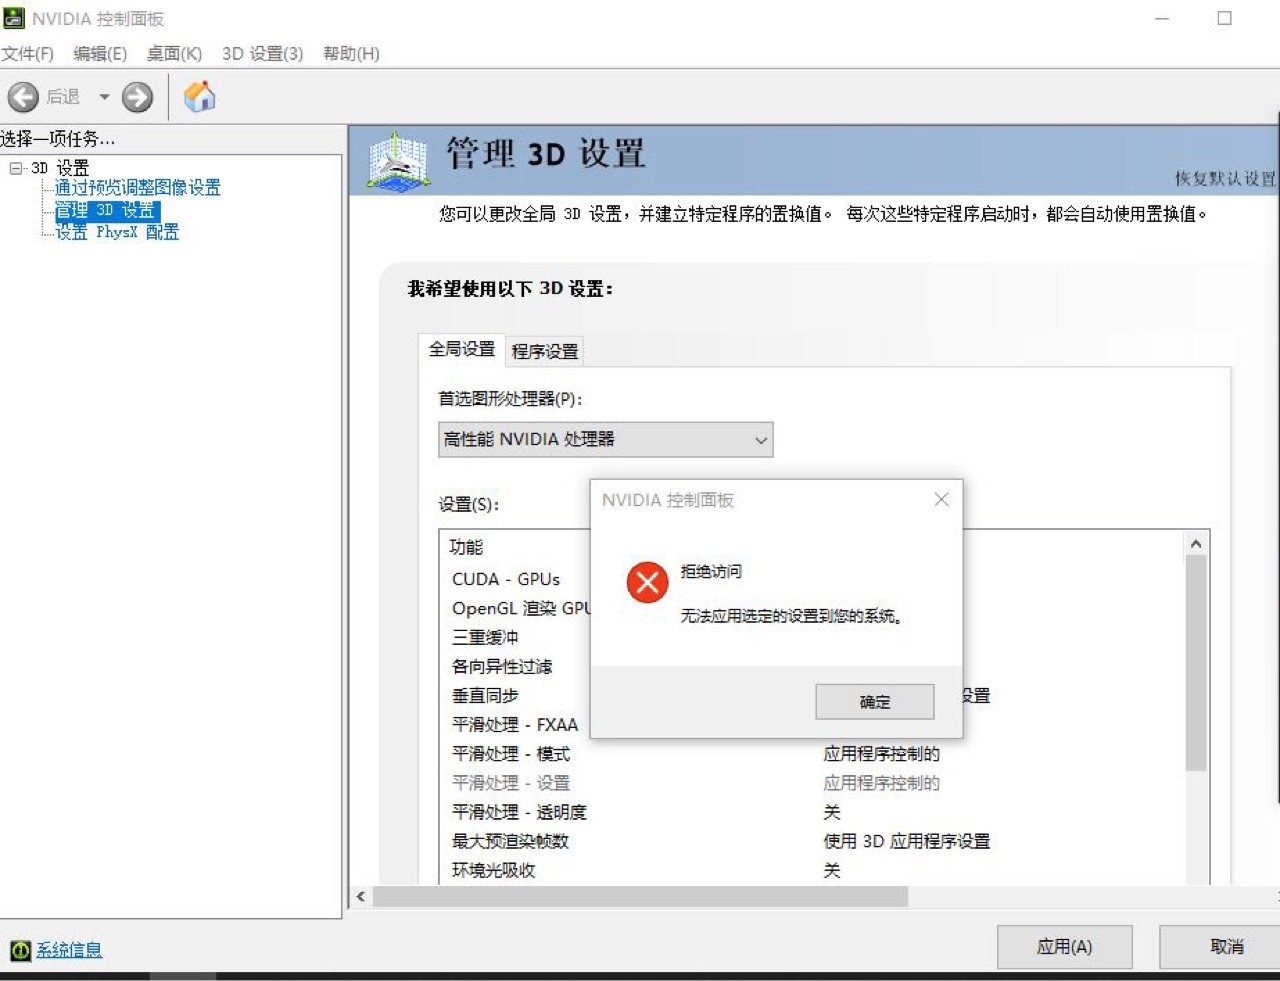Open the 帮助(H) menu
The width and height of the screenshot is (1280, 981).
coord(351,53)
